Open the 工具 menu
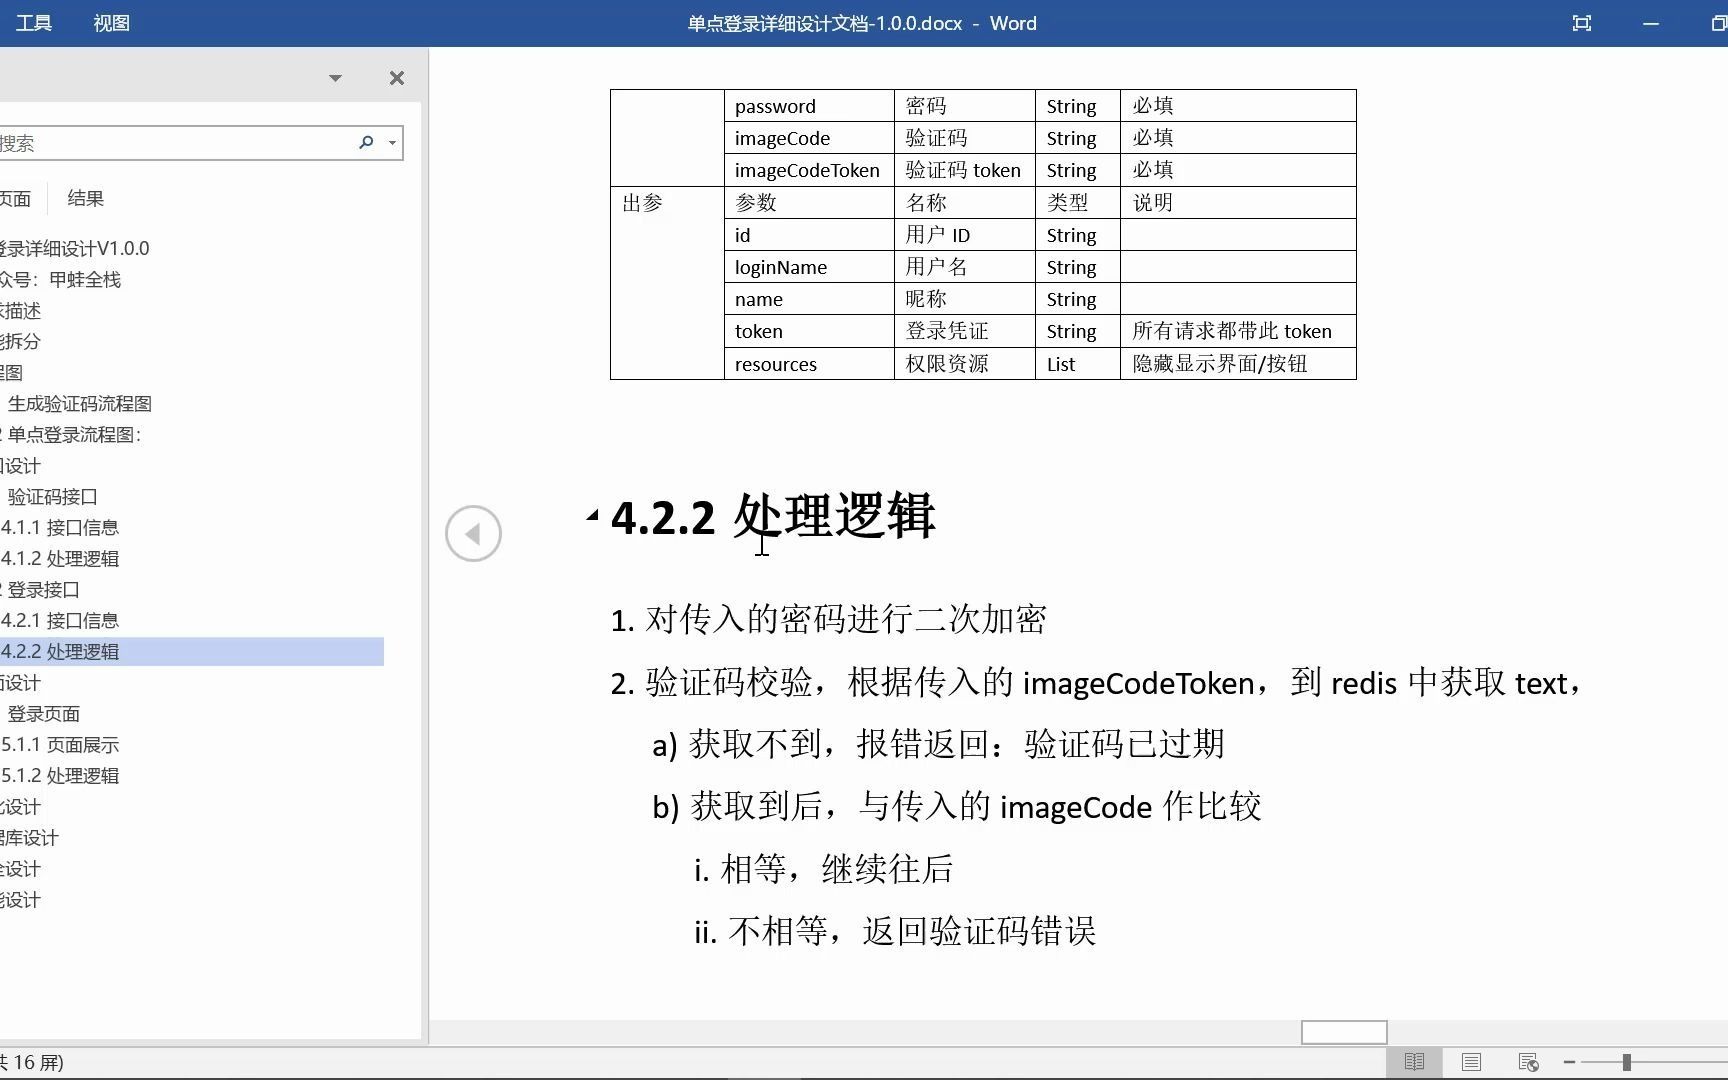This screenshot has width=1728, height=1080. coord(33,23)
